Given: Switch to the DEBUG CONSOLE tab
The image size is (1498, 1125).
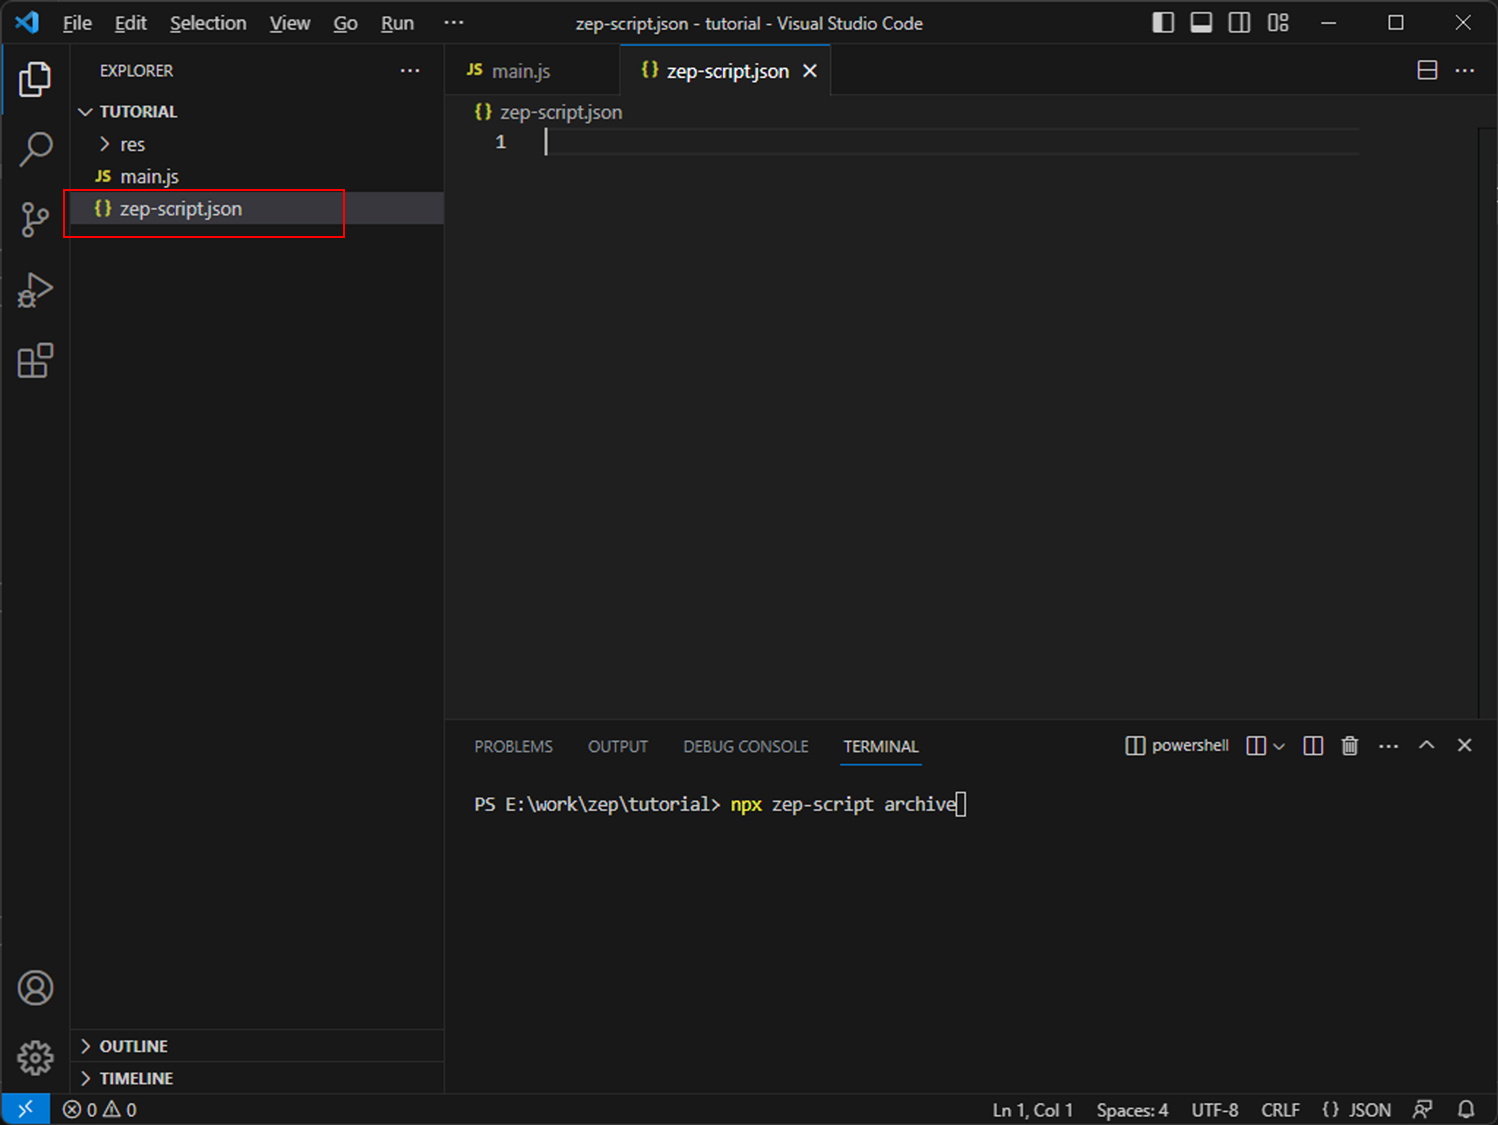Looking at the screenshot, I should tap(746, 747).
